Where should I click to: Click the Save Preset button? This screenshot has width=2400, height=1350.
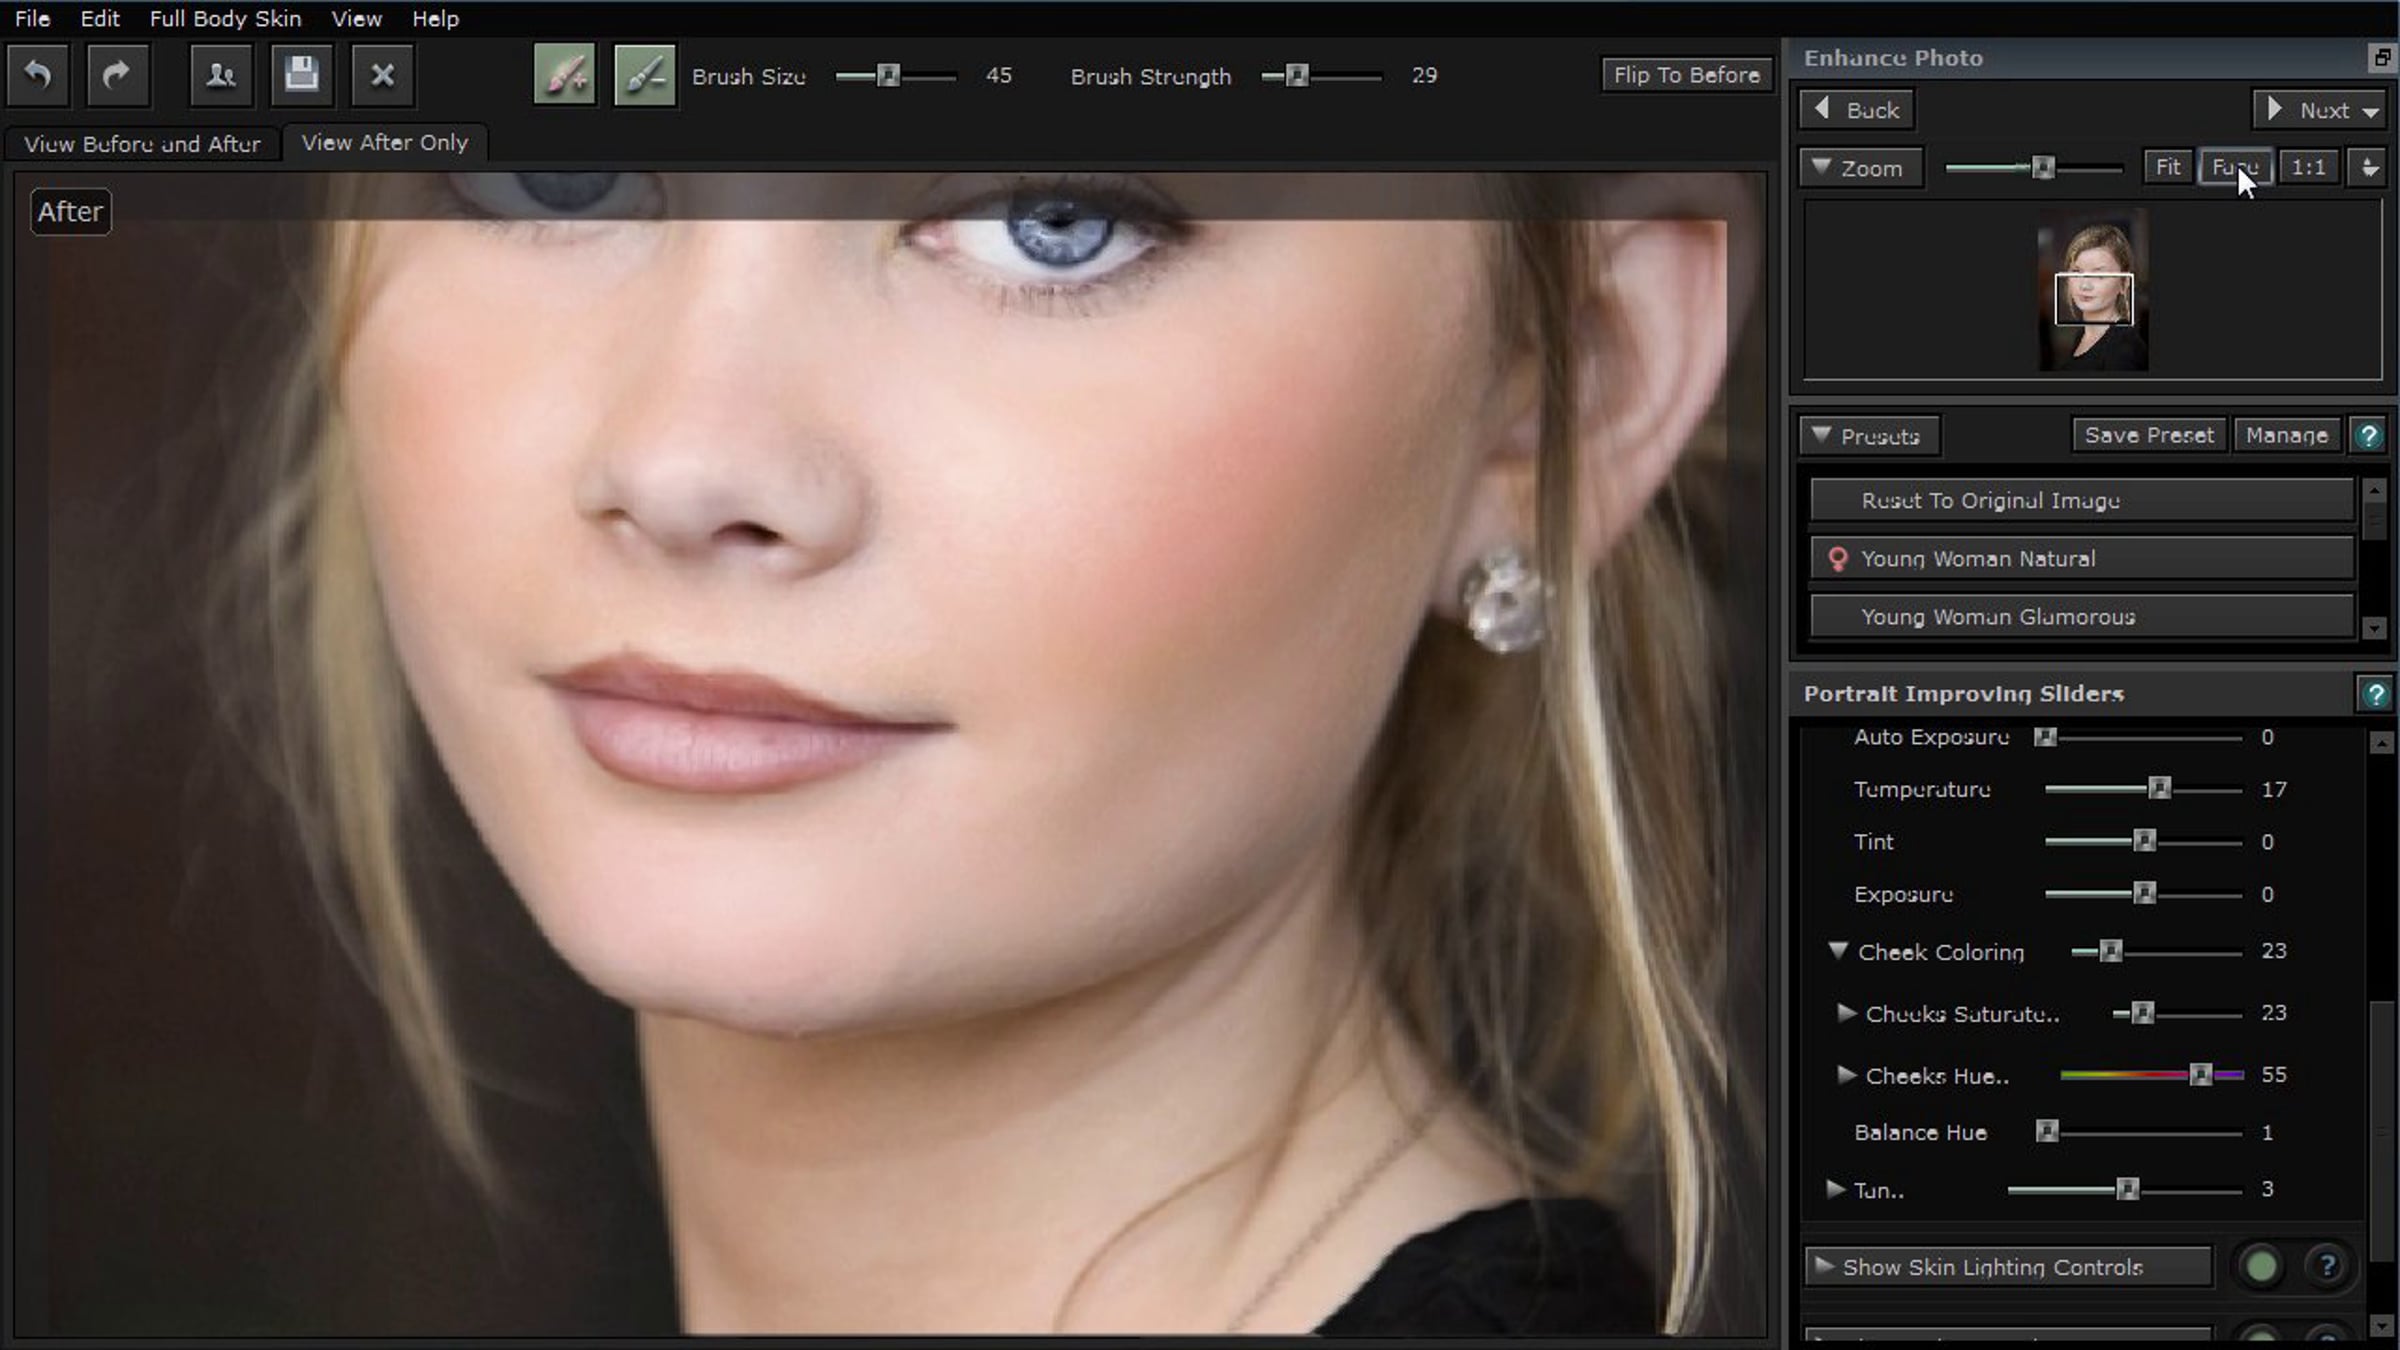2149,436
